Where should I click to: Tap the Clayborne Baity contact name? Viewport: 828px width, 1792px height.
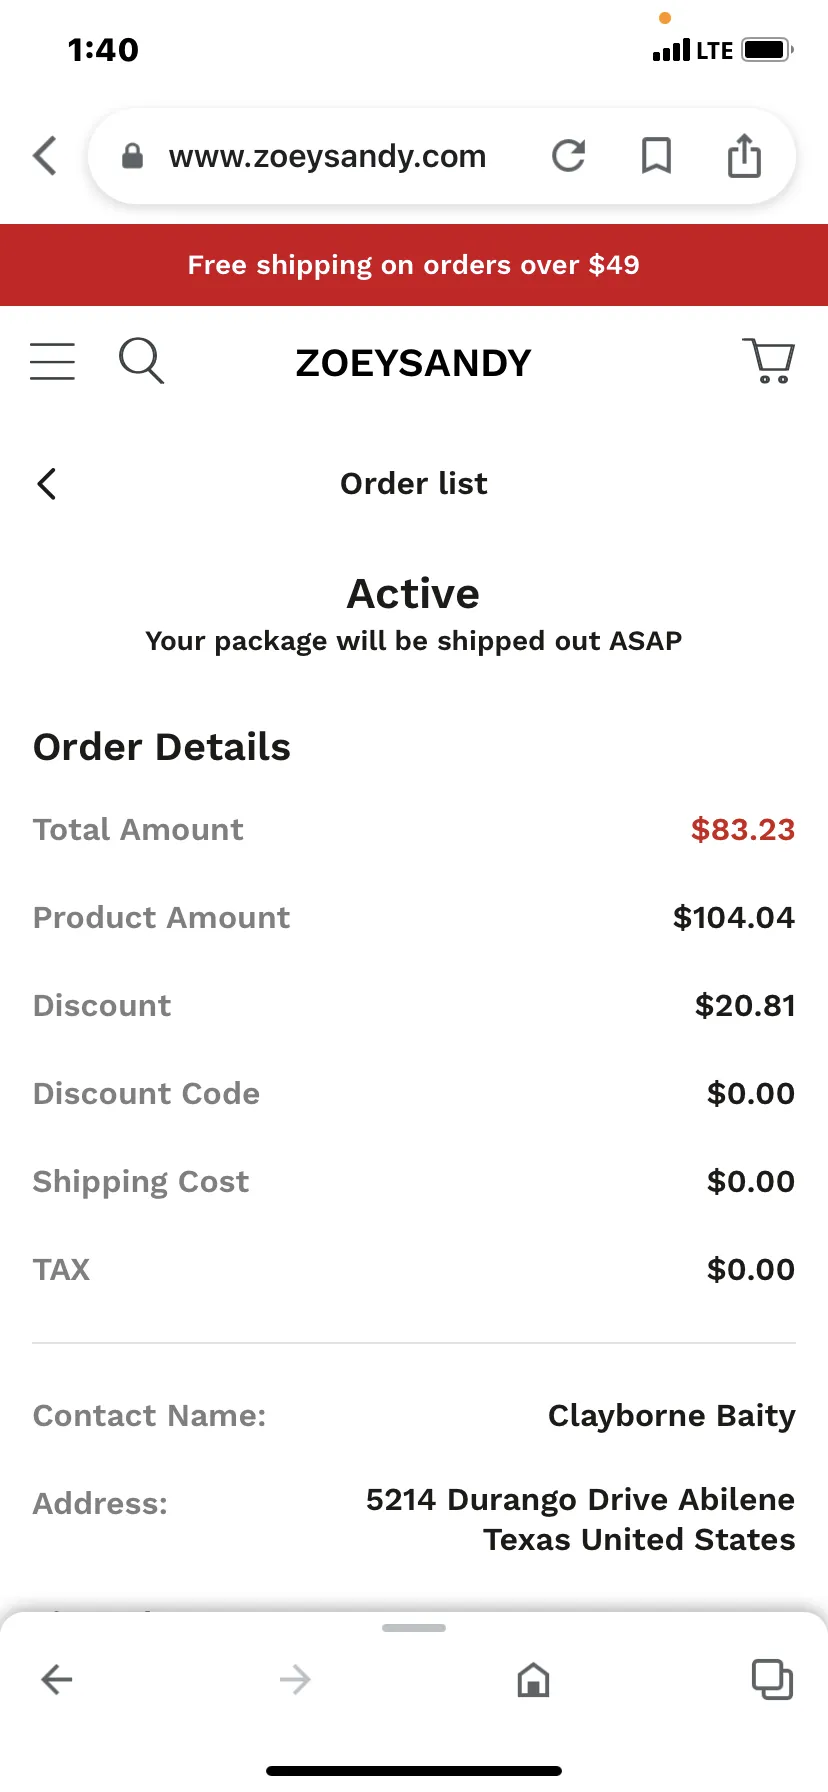click(x=672, y=1416)
